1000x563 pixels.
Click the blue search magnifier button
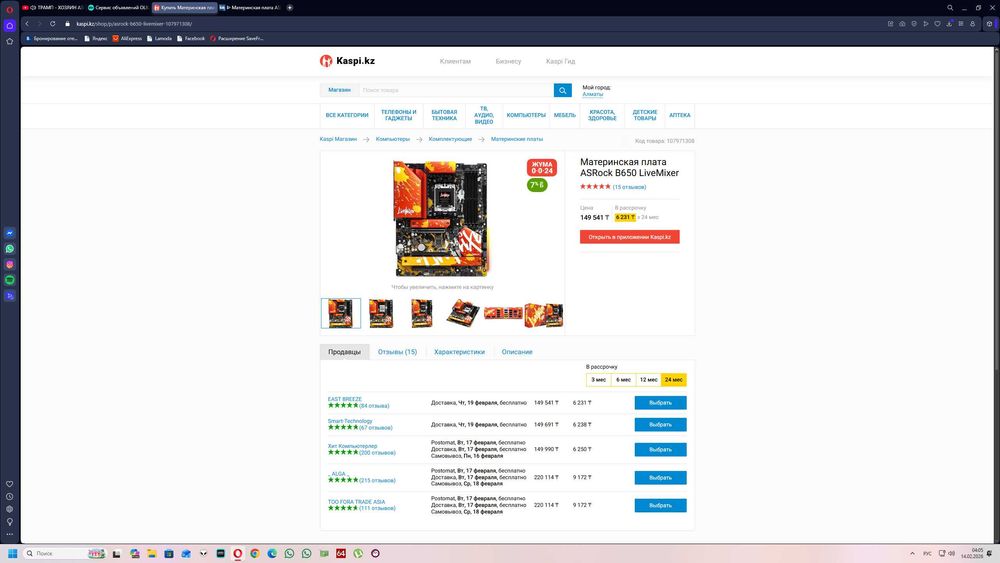point(562,90)
